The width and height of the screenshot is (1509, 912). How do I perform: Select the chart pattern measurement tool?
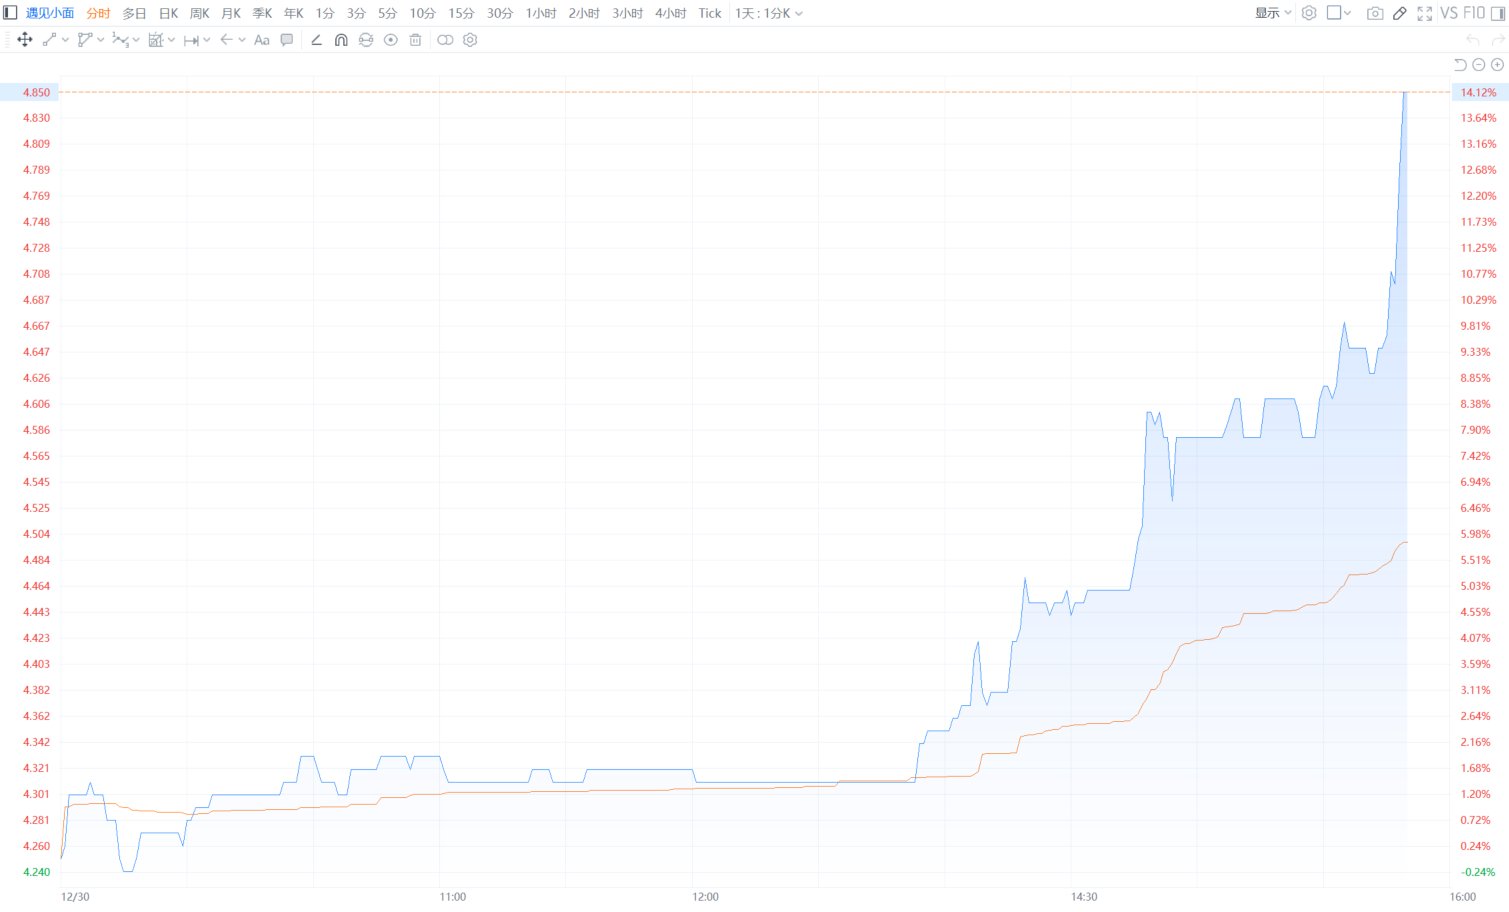155,40
